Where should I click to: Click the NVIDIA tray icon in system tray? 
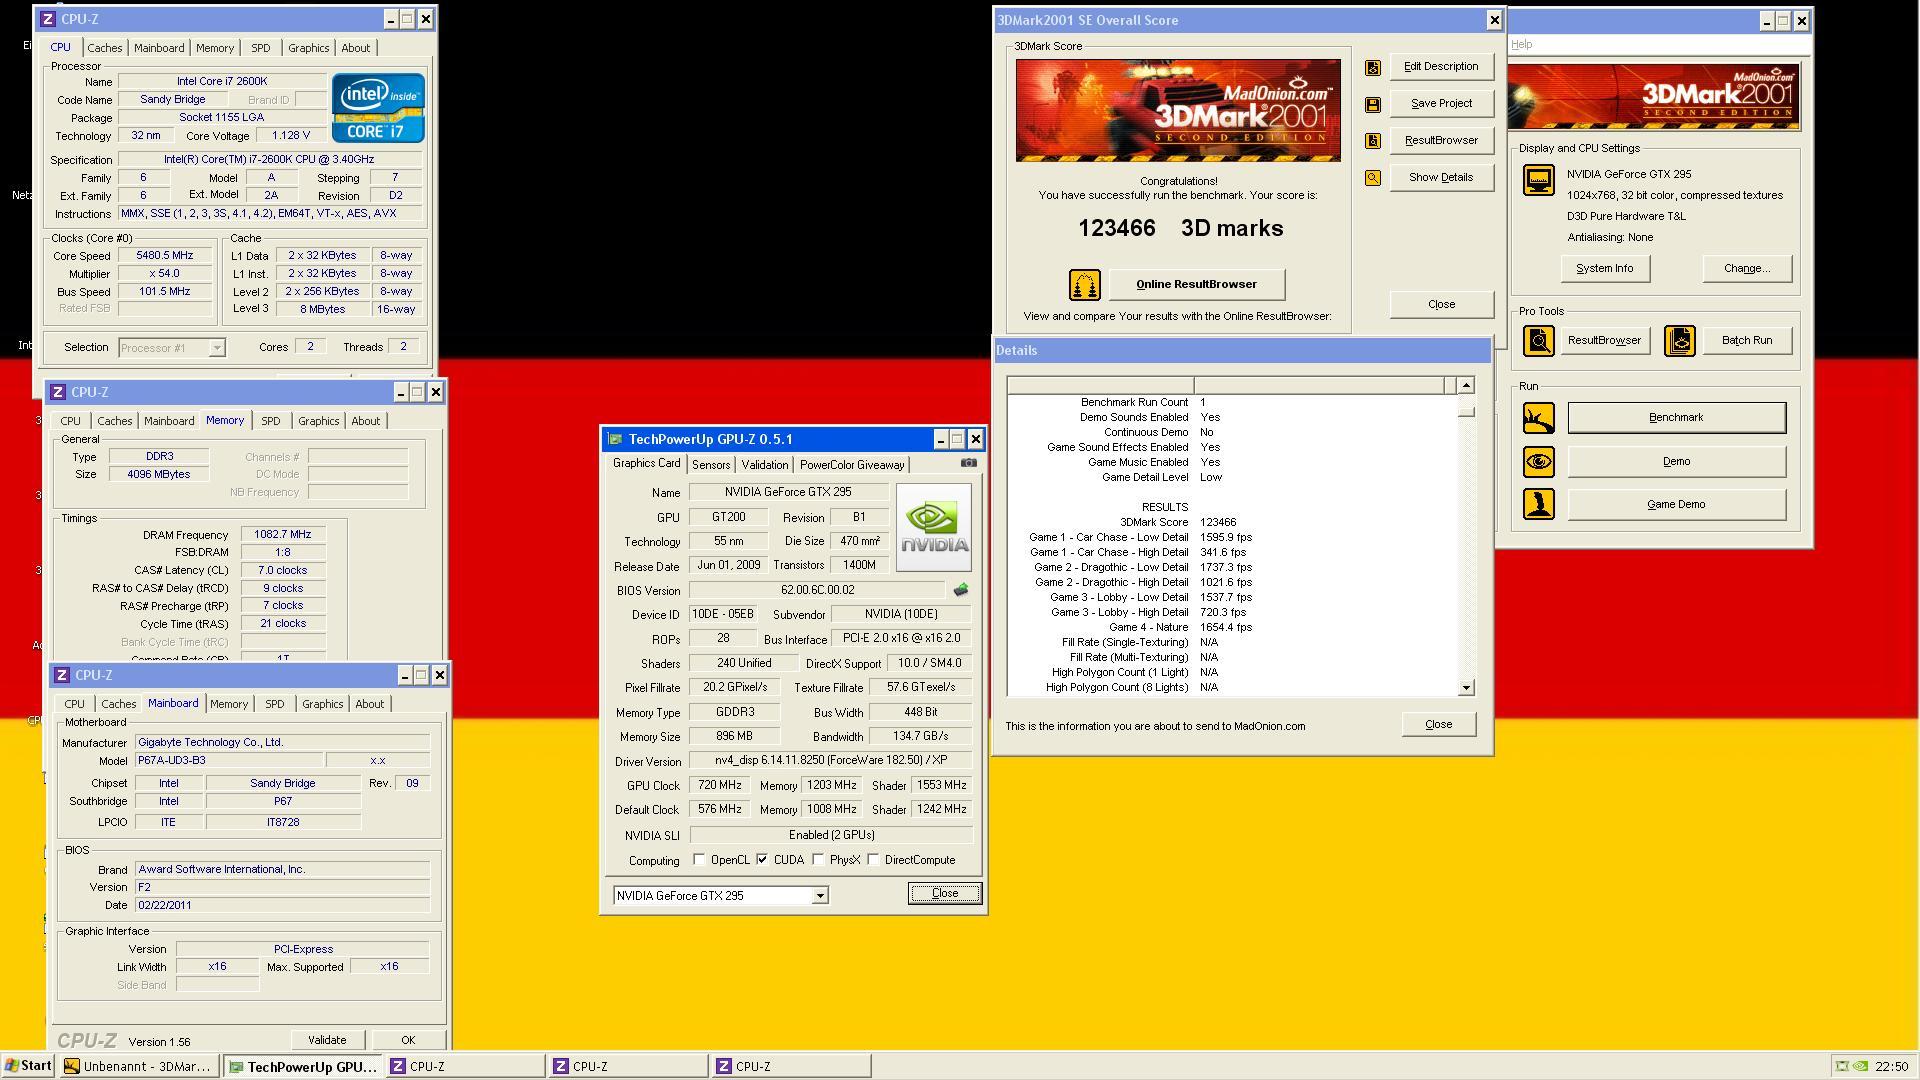pos(1860,1067)
